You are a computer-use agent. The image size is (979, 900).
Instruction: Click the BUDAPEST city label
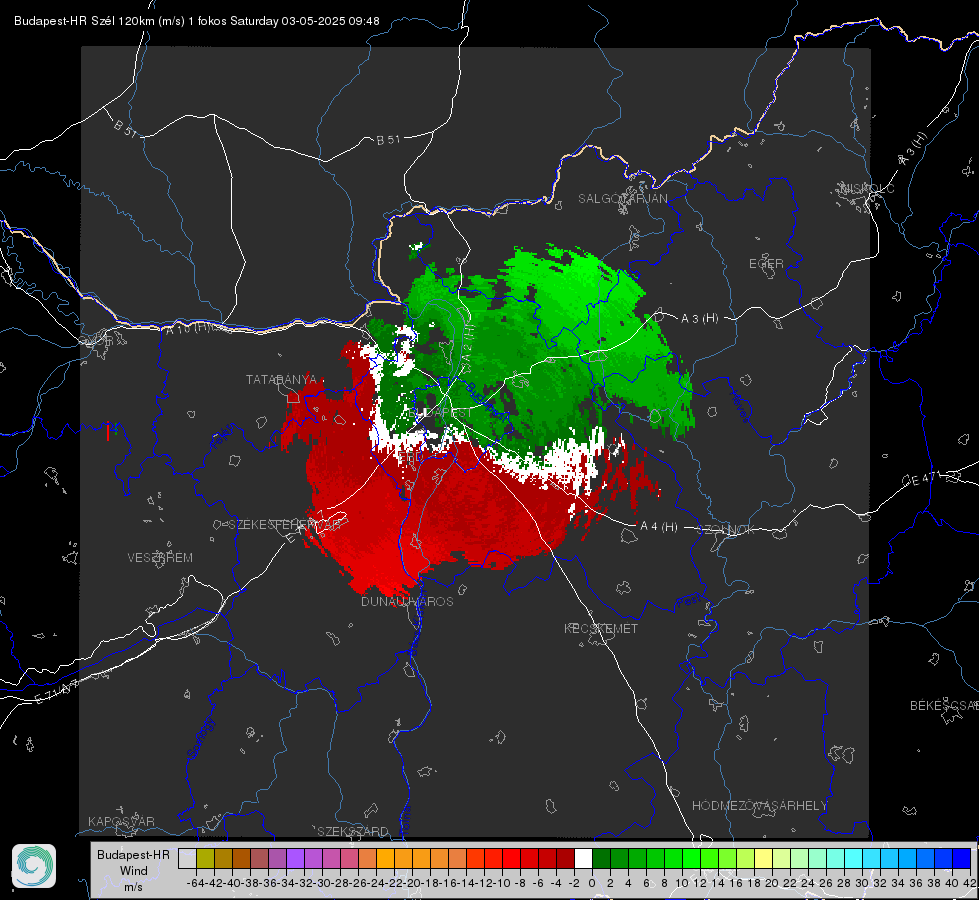coord(439,413)
